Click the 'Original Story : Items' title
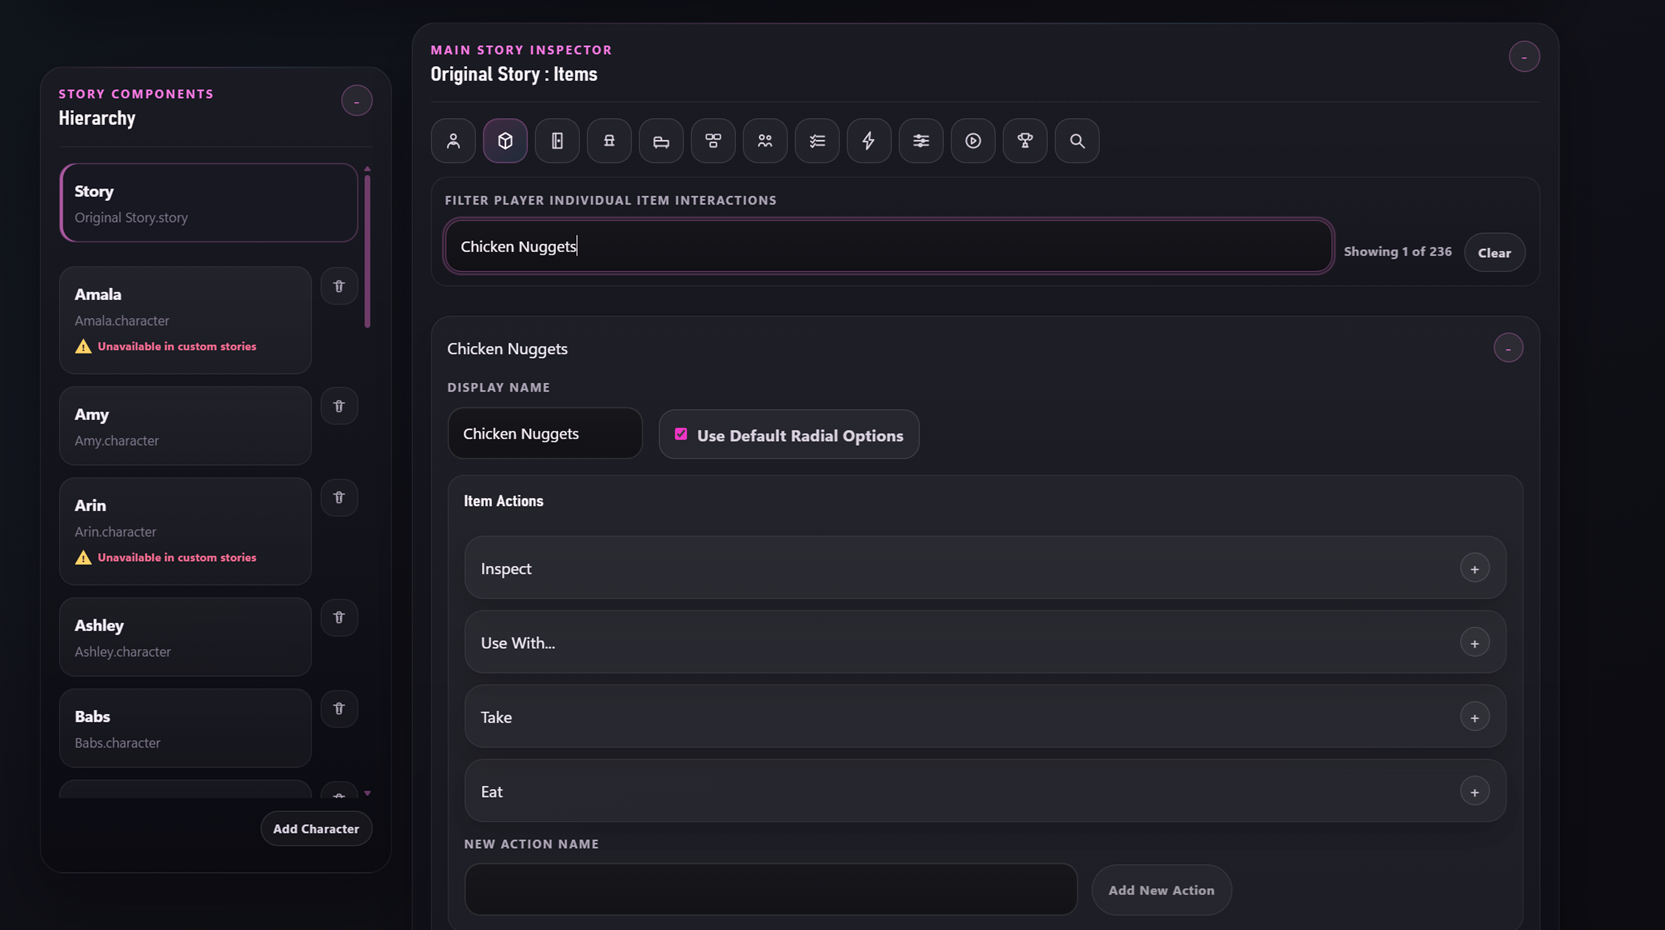This screenshot has width=1665, height=930. coord(514,74)
